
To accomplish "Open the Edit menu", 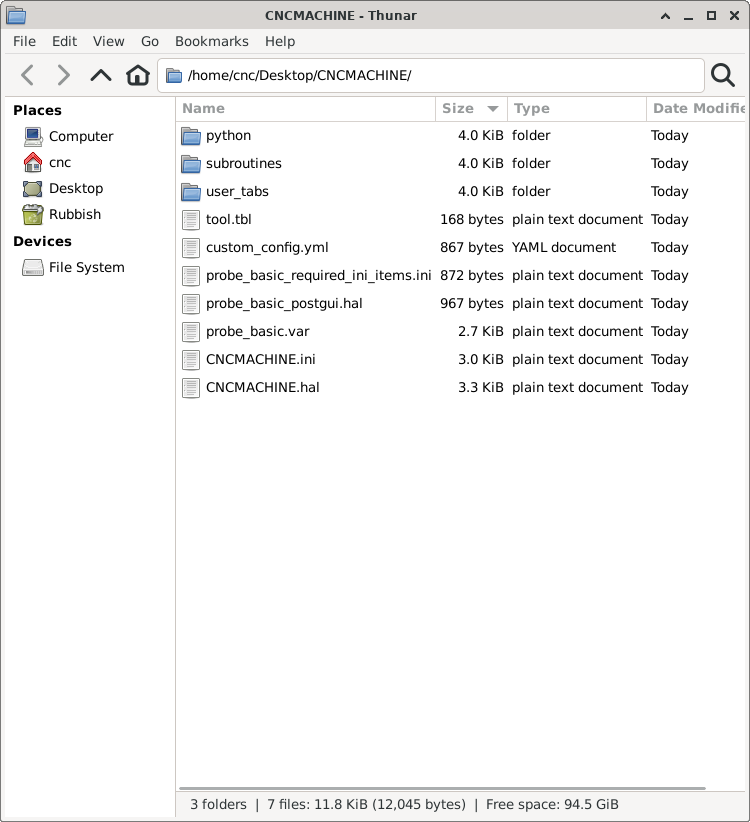I will [64, 41].
